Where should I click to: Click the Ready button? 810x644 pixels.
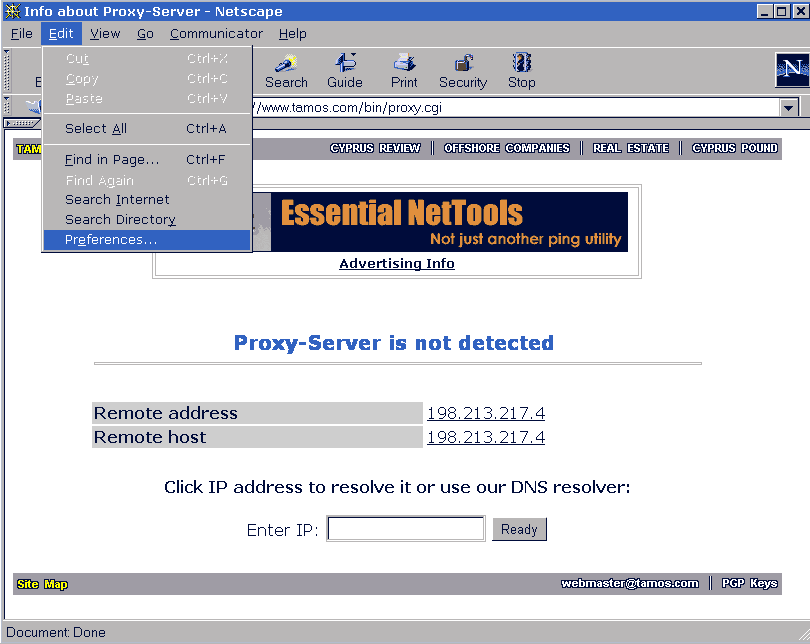[x=519, y=529]
